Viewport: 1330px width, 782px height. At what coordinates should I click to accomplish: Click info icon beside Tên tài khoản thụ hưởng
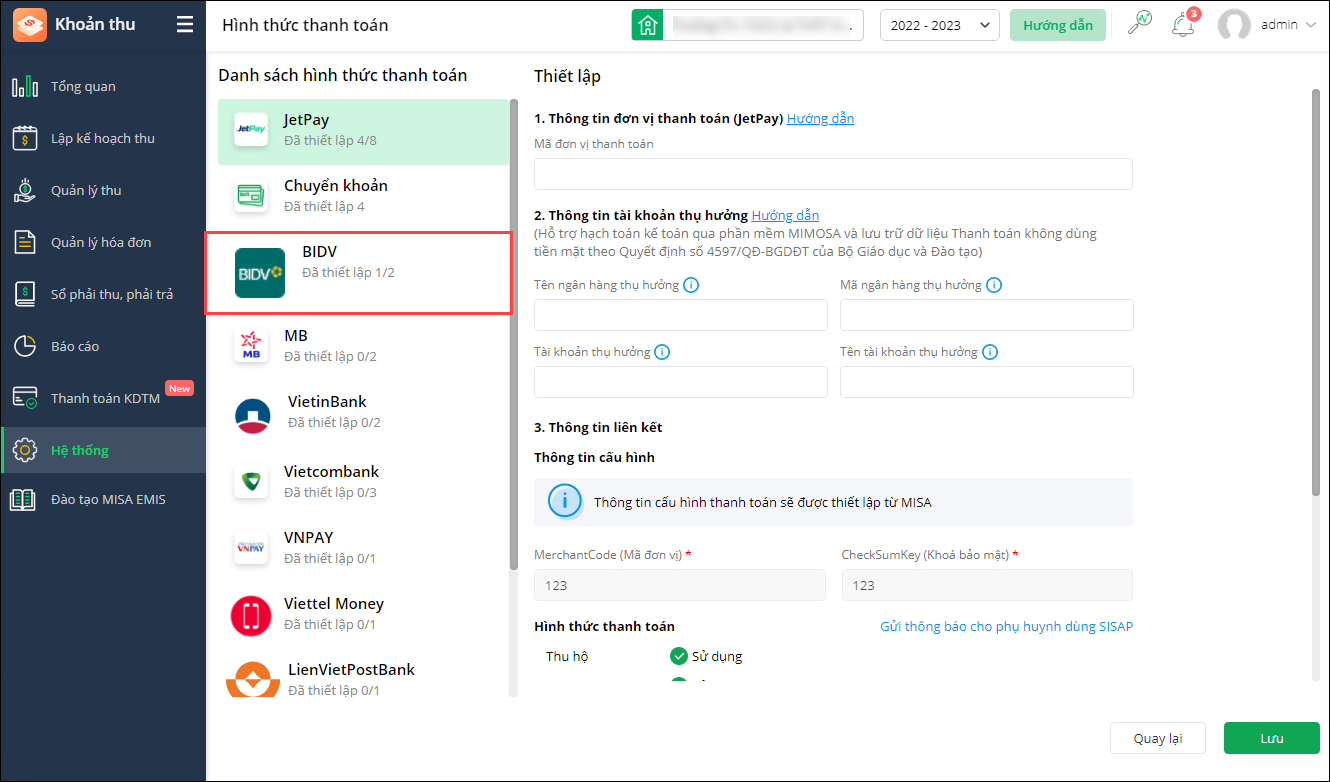pyautogui.click(x=990, y=352)
